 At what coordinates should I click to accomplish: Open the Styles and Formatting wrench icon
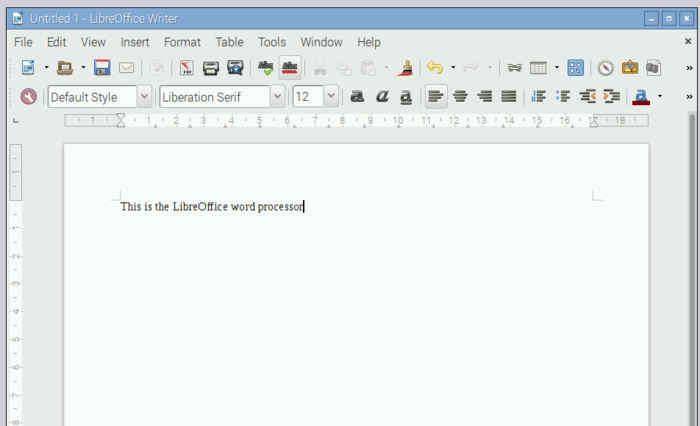pyautogui.click(x=28, y=97)
